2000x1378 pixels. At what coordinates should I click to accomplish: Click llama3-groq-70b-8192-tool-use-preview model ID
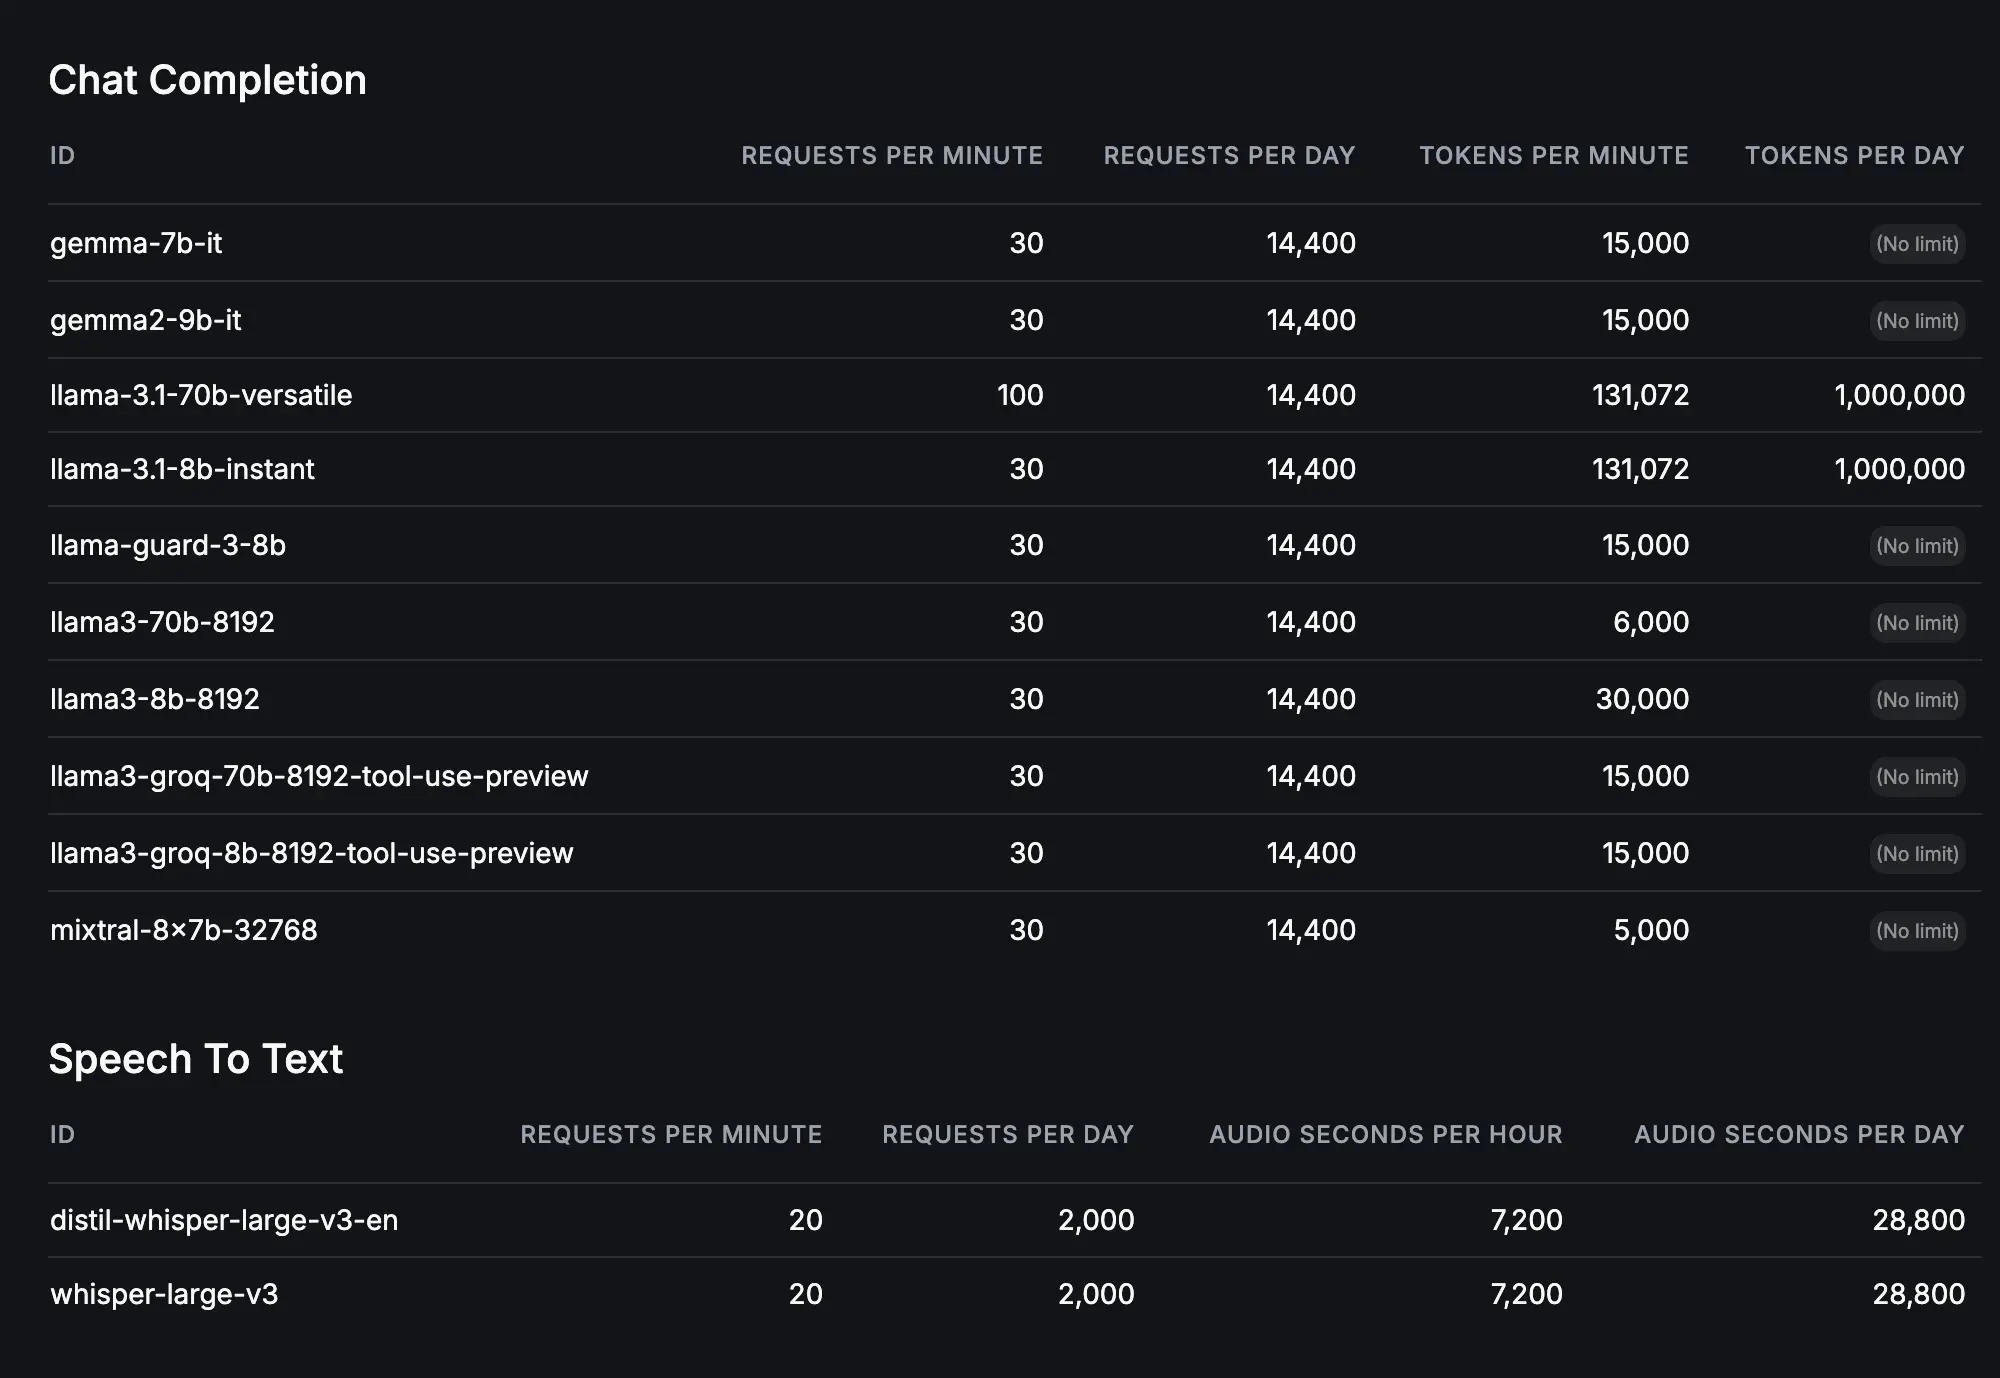319,776
